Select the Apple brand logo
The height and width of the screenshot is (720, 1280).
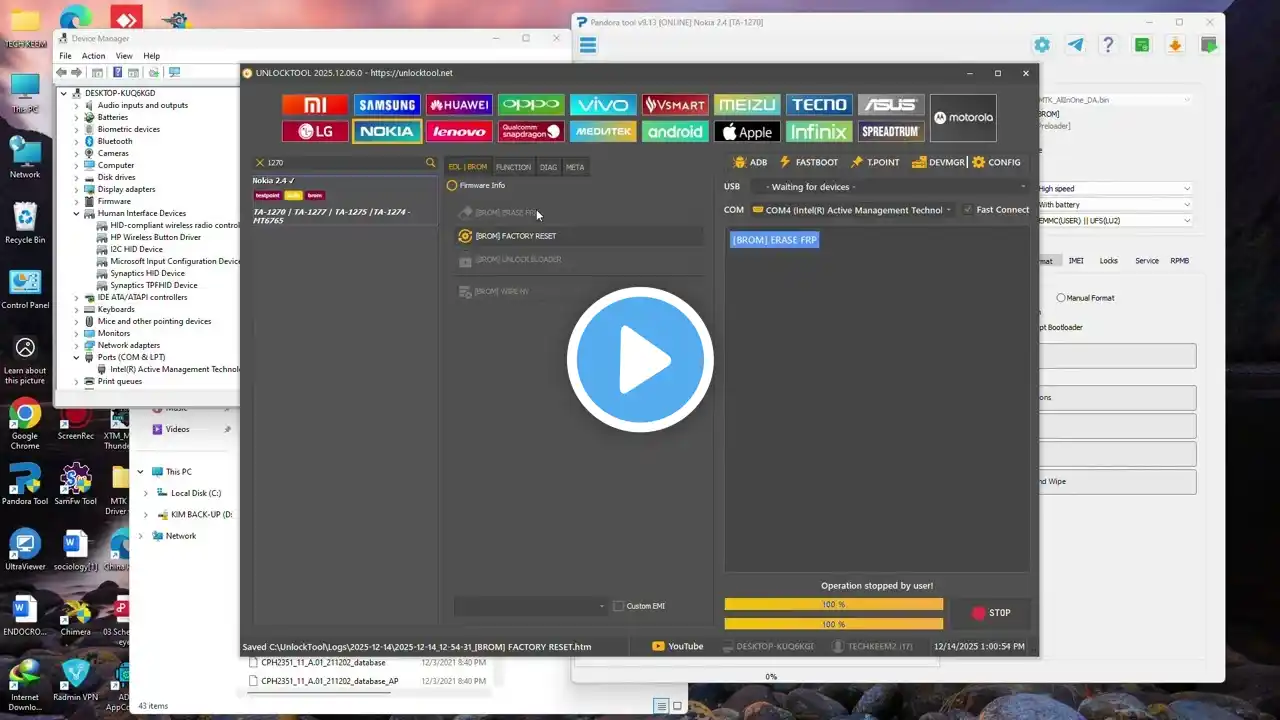pos(747,131)
